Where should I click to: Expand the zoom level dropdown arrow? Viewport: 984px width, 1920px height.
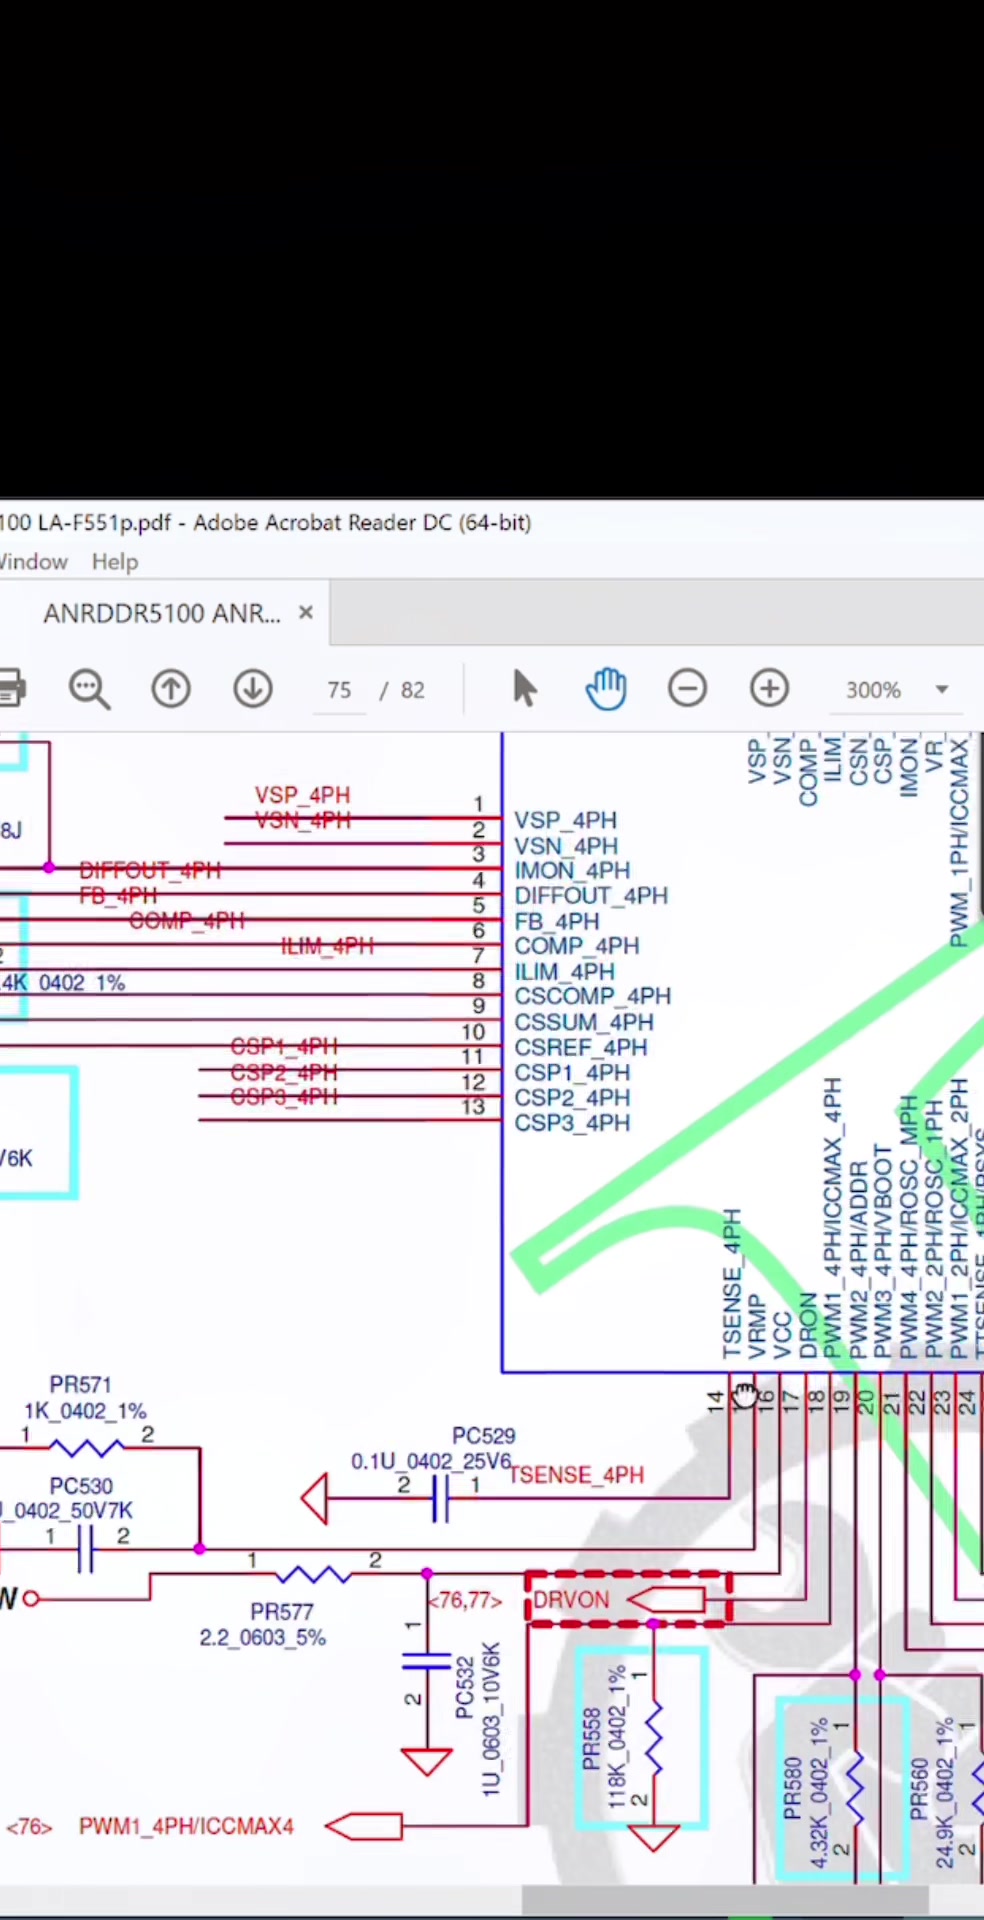point(941,690)
